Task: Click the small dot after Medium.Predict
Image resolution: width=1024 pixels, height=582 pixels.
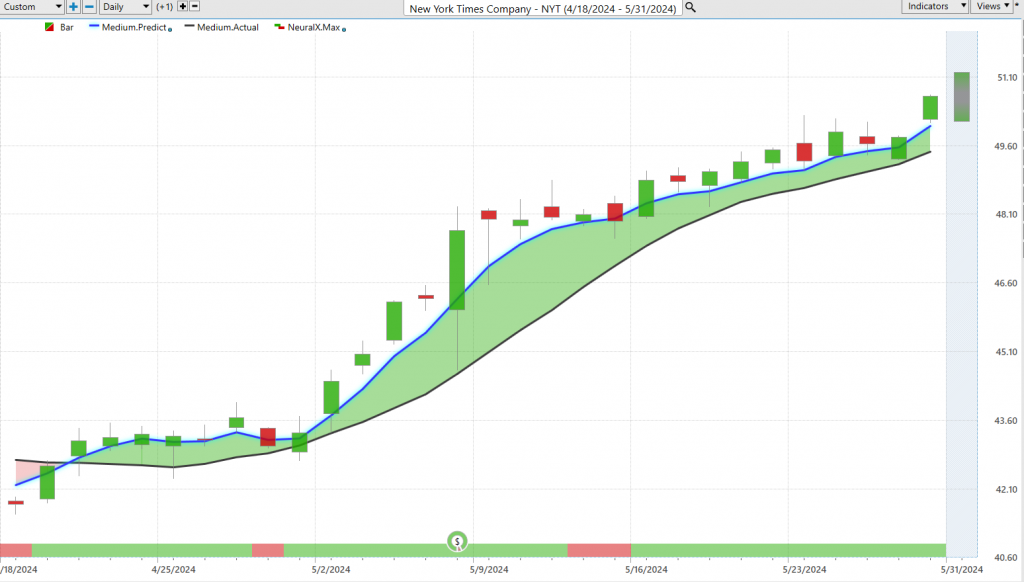Action: [x=170, y=29]
